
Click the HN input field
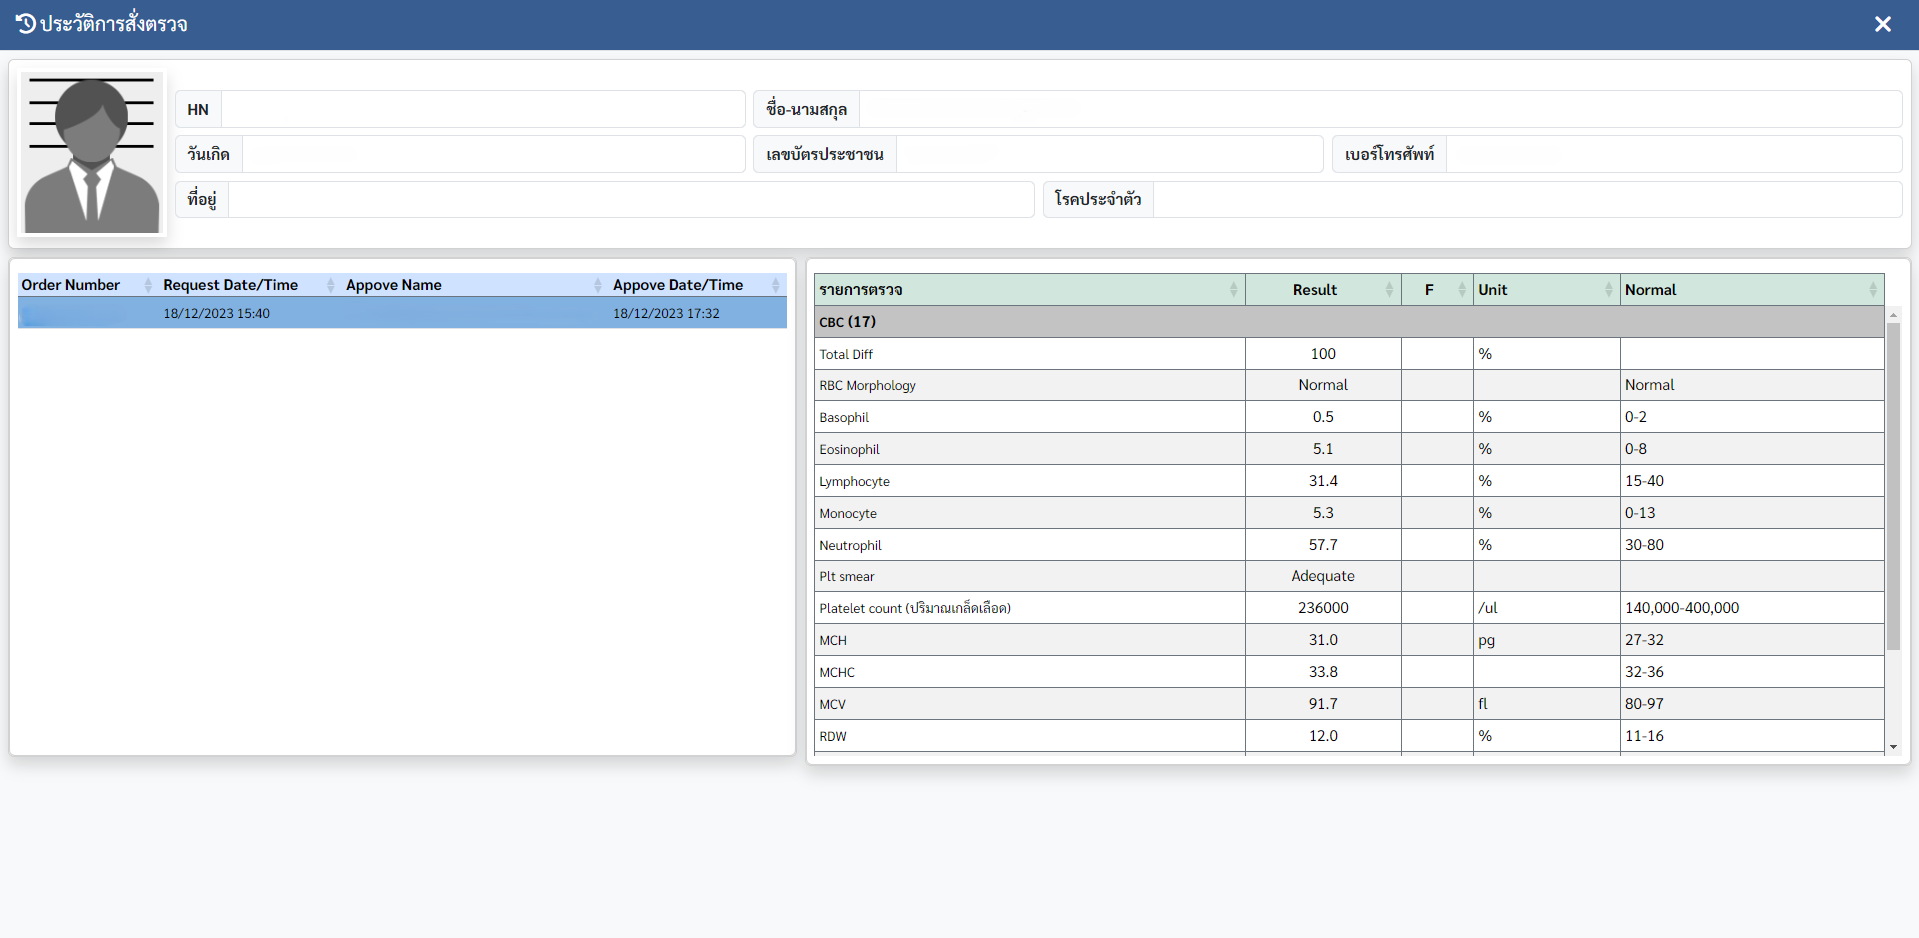point(482,110)
